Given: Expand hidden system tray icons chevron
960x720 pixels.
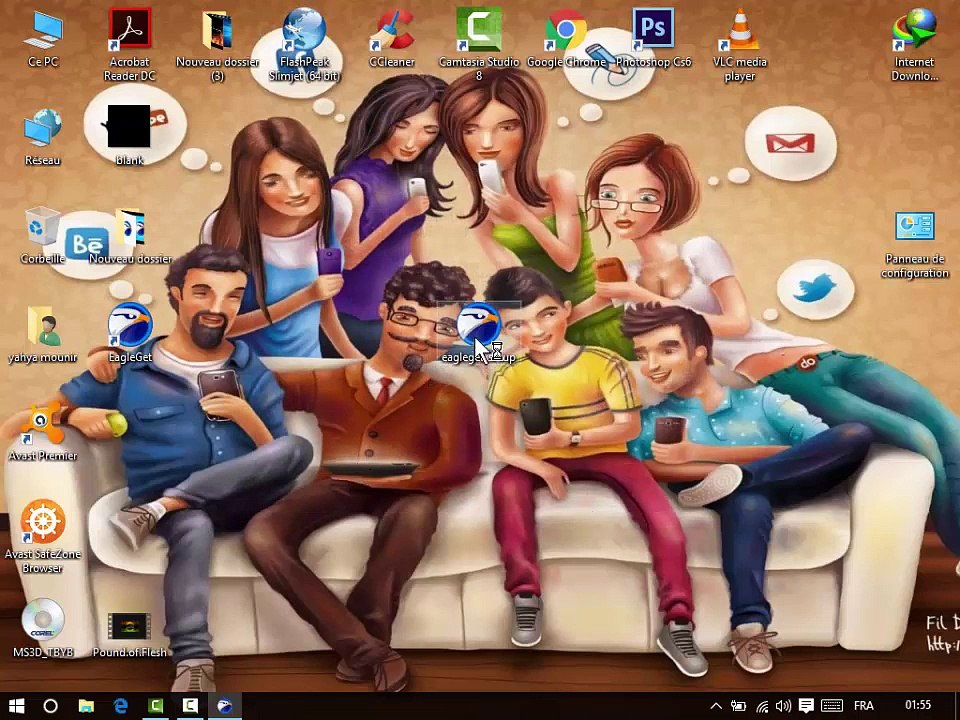Looking at the screenshot, I should (716, 706).
